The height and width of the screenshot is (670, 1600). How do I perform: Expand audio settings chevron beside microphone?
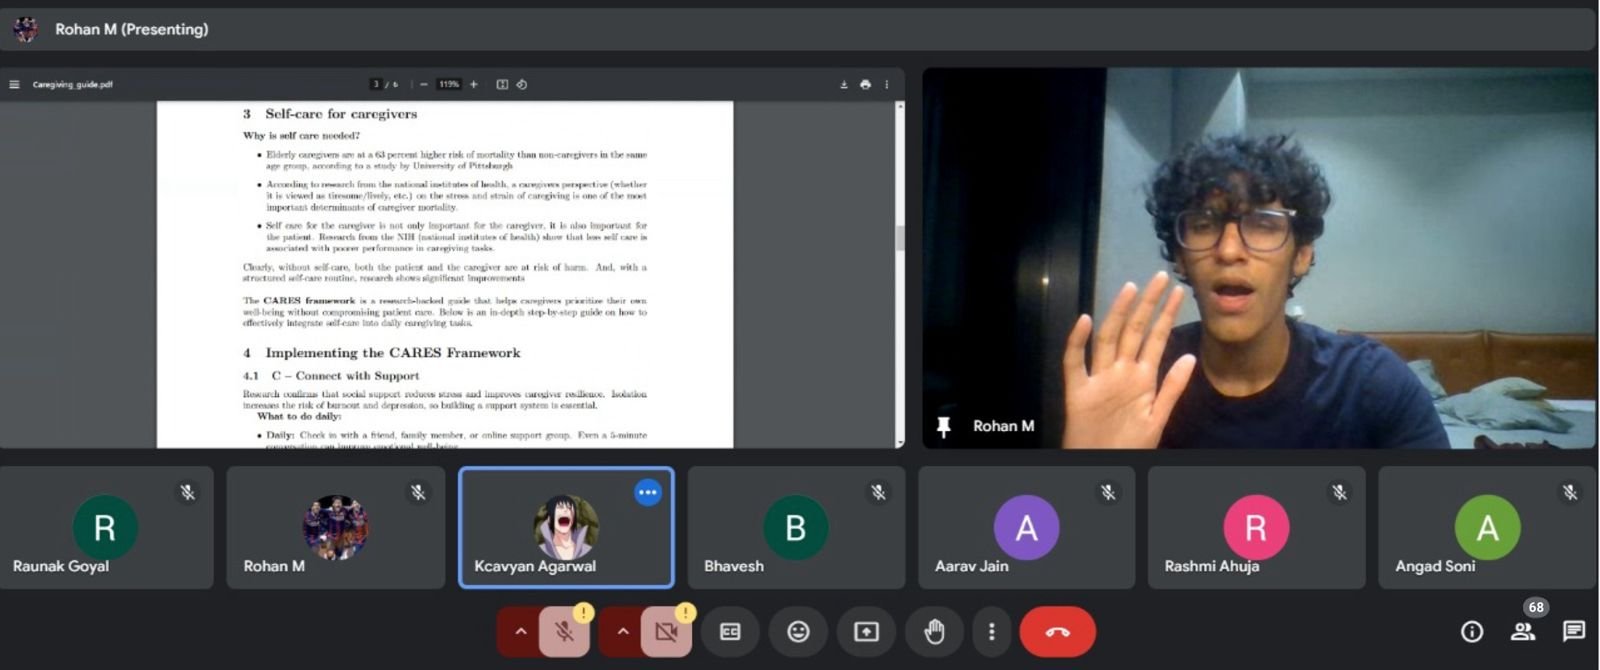click(x=520, y=632)
